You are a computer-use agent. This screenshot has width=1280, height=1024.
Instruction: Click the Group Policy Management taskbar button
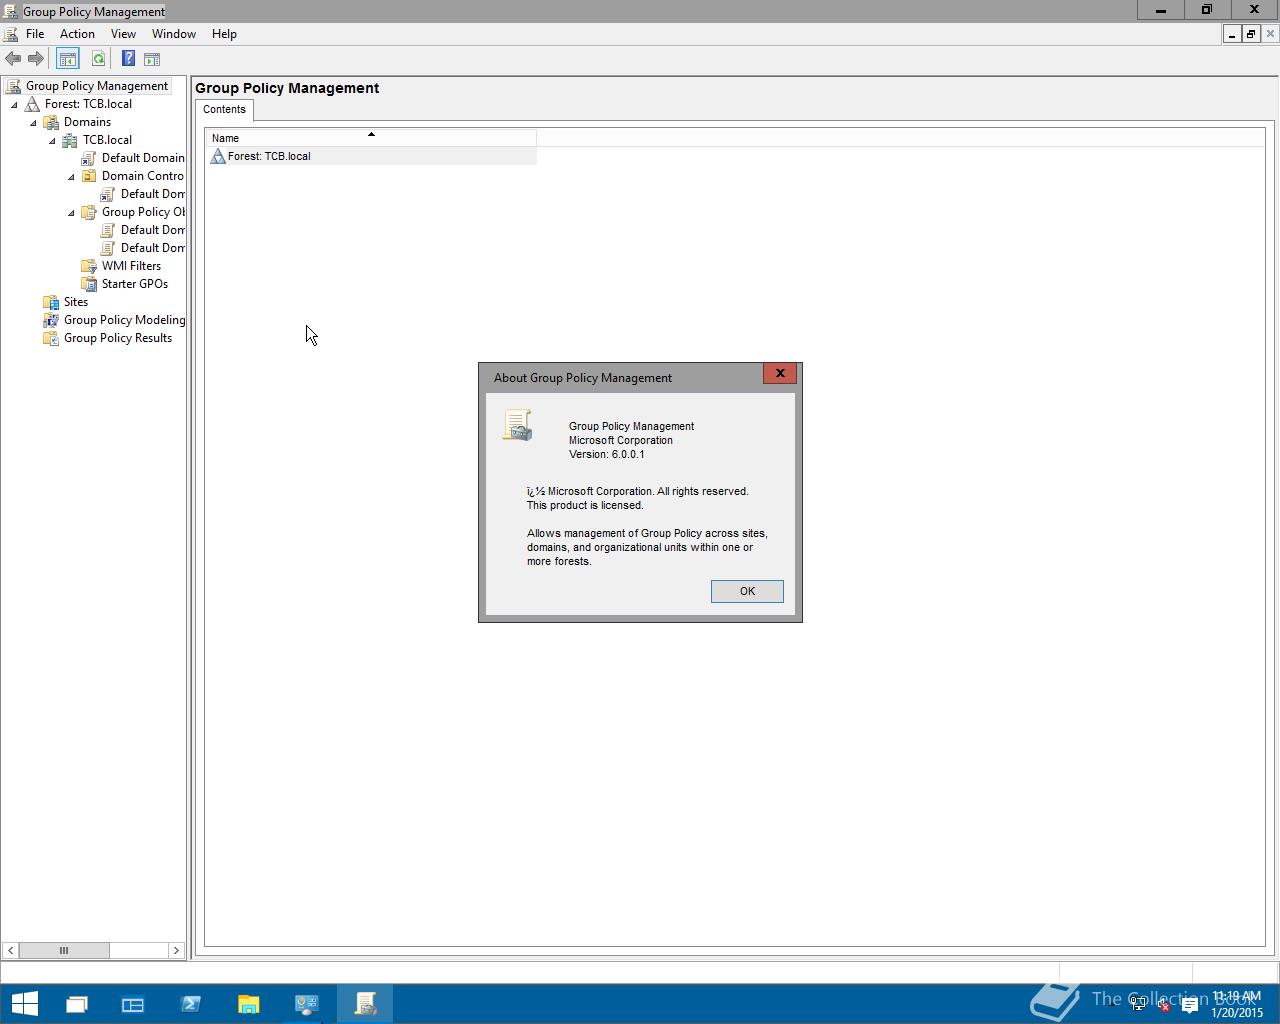point(364,1003)
